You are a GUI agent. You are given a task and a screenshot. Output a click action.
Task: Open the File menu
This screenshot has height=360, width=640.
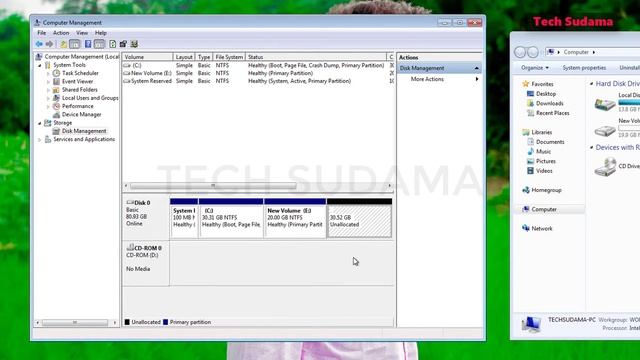(42, 33)
